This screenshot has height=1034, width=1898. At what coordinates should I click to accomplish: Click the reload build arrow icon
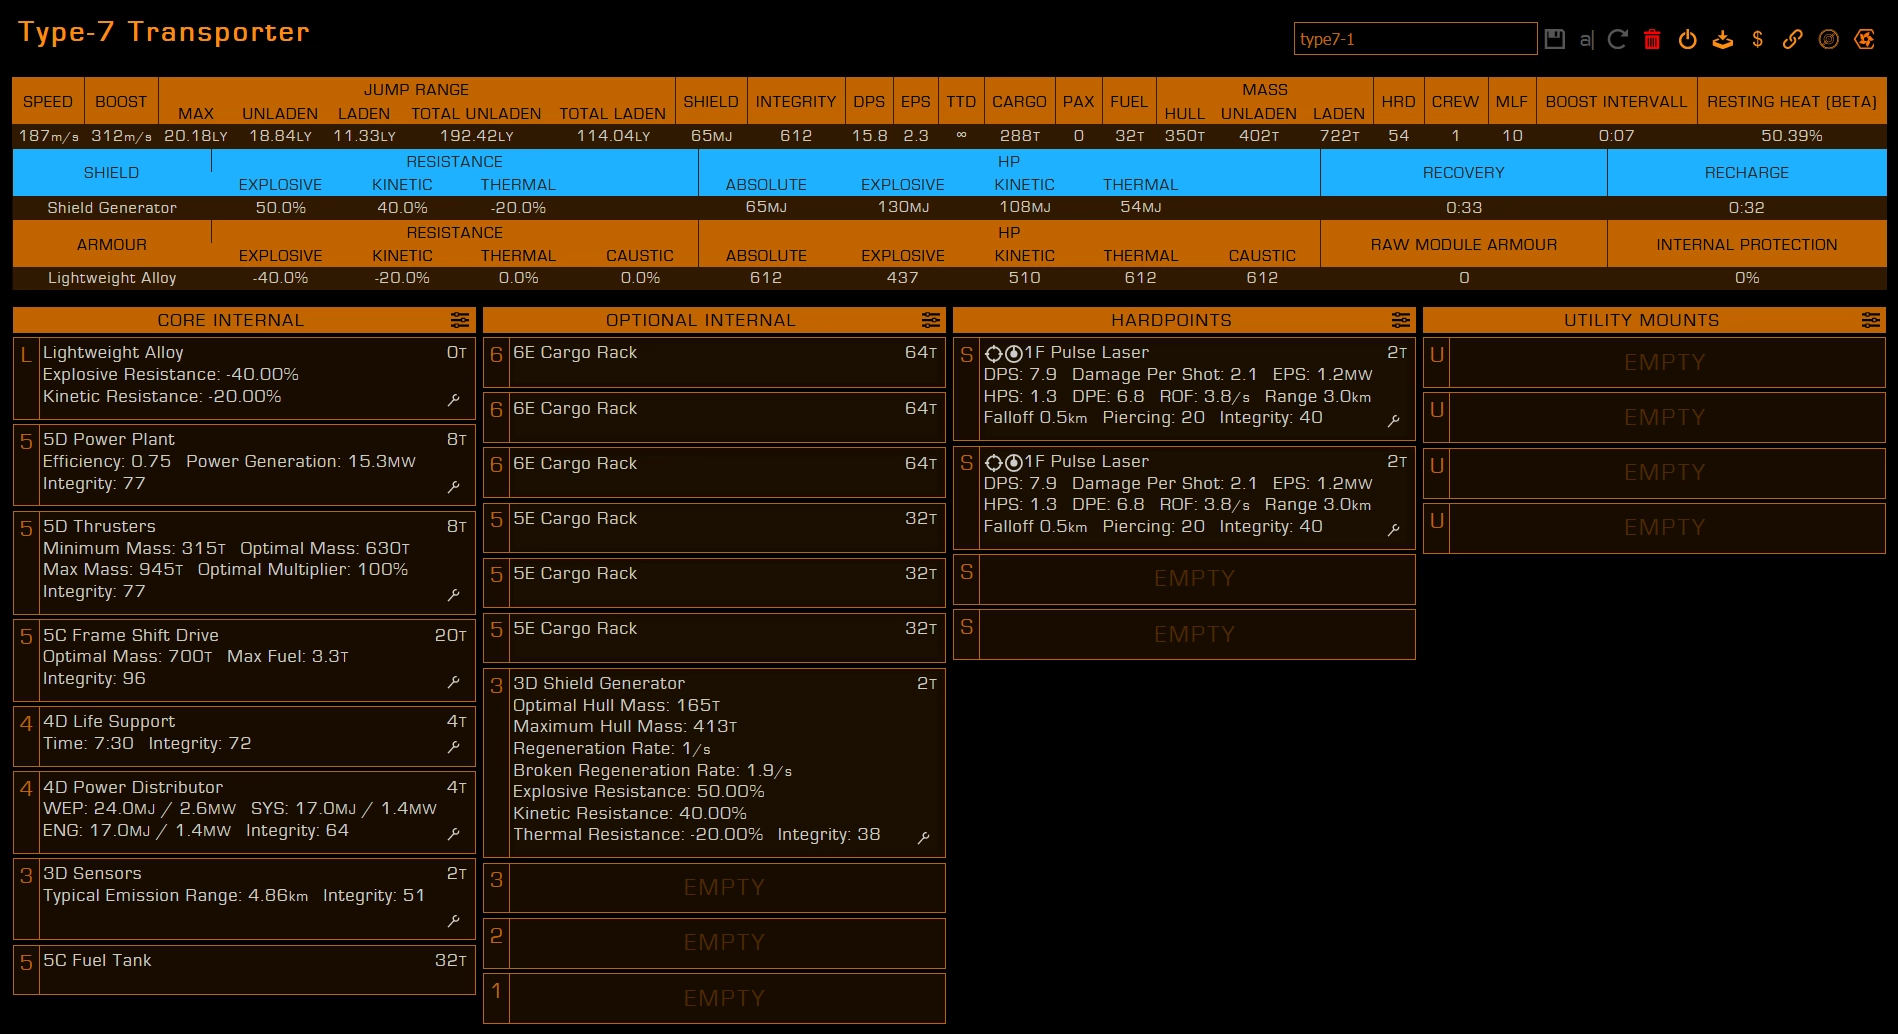coord(1617,39)
